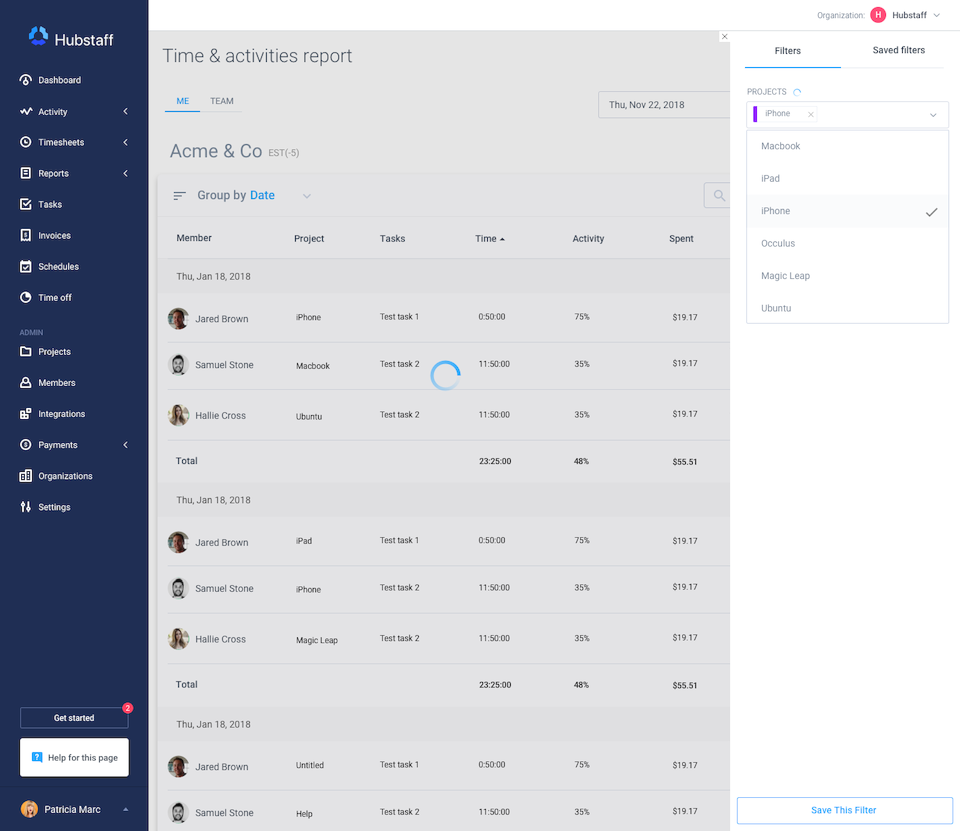The height and width of the screenshot is (831, 960).
Task: Click the Project column header
Action: click(309, 239)
